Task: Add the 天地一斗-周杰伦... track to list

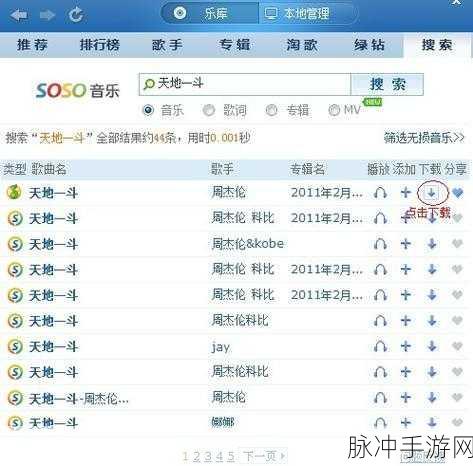Action: point(406,397)
